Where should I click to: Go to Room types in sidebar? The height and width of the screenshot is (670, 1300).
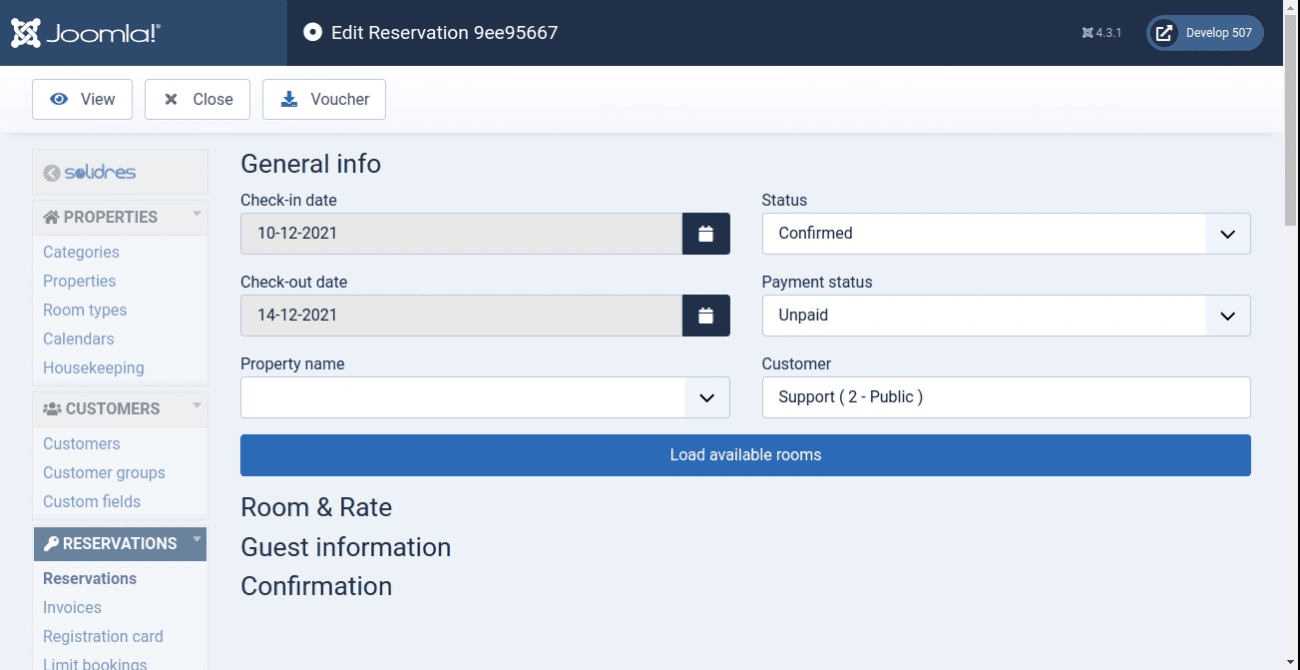click(x=85, y=310)
